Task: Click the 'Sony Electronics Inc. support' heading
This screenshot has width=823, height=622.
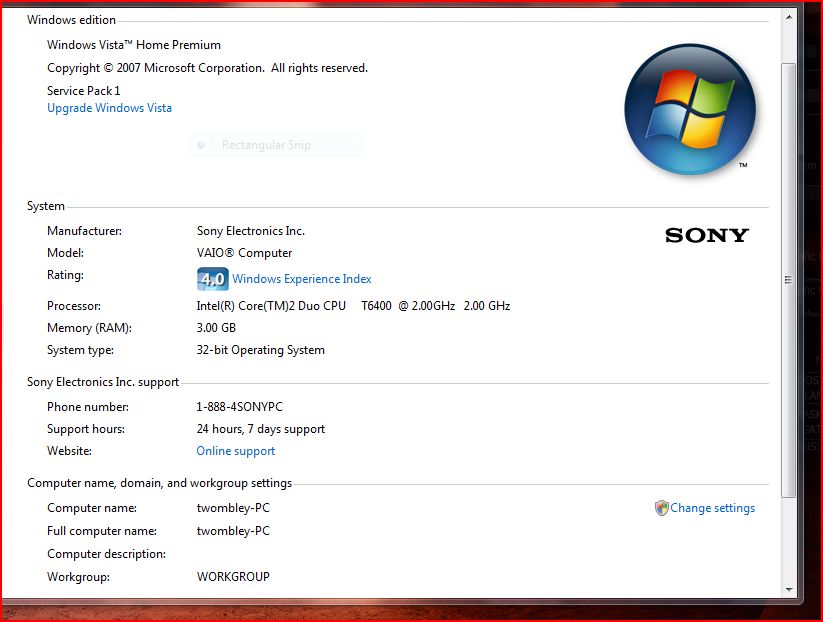Action: pos(103,382)
